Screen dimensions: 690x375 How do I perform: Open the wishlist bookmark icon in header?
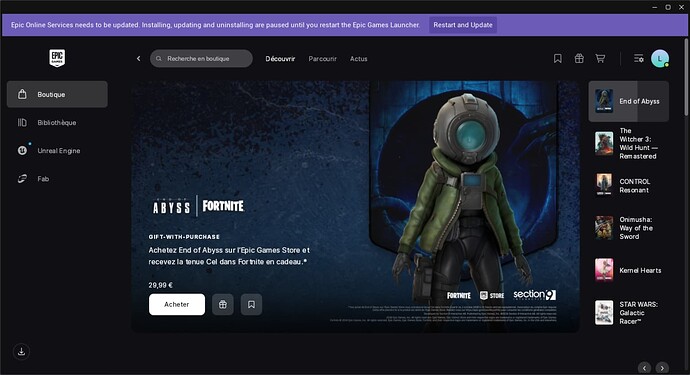point(558,59)
